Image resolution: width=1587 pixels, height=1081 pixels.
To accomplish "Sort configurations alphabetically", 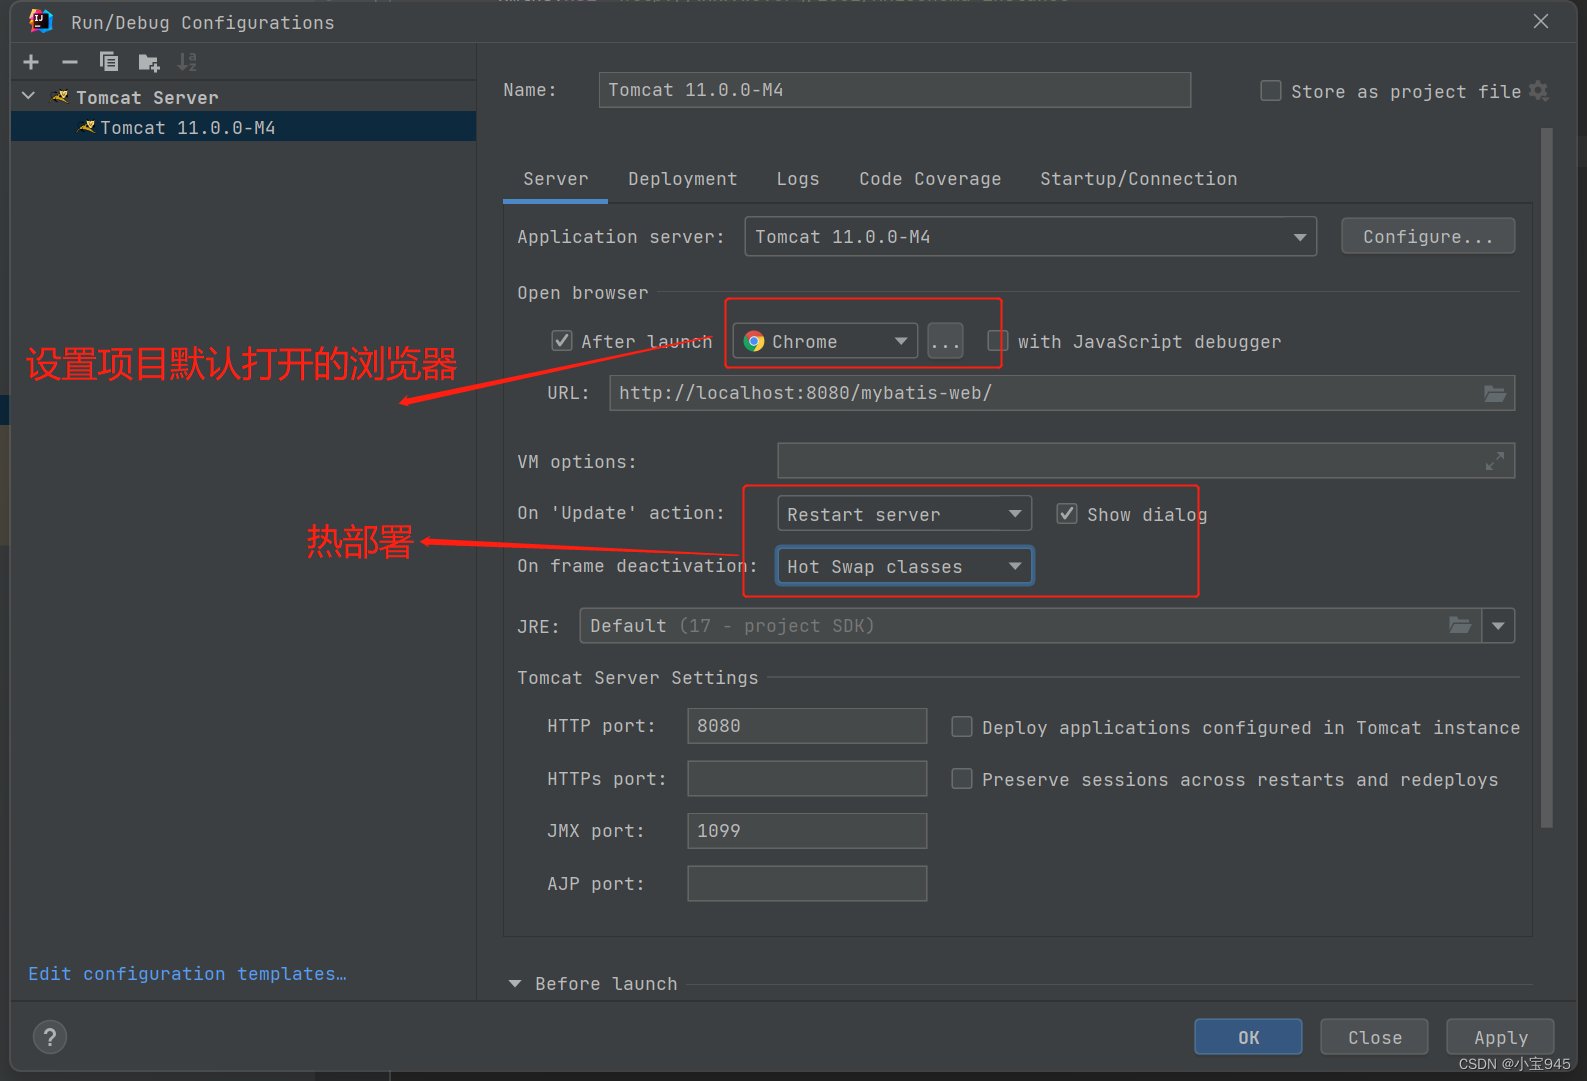I will click(187, 62).
